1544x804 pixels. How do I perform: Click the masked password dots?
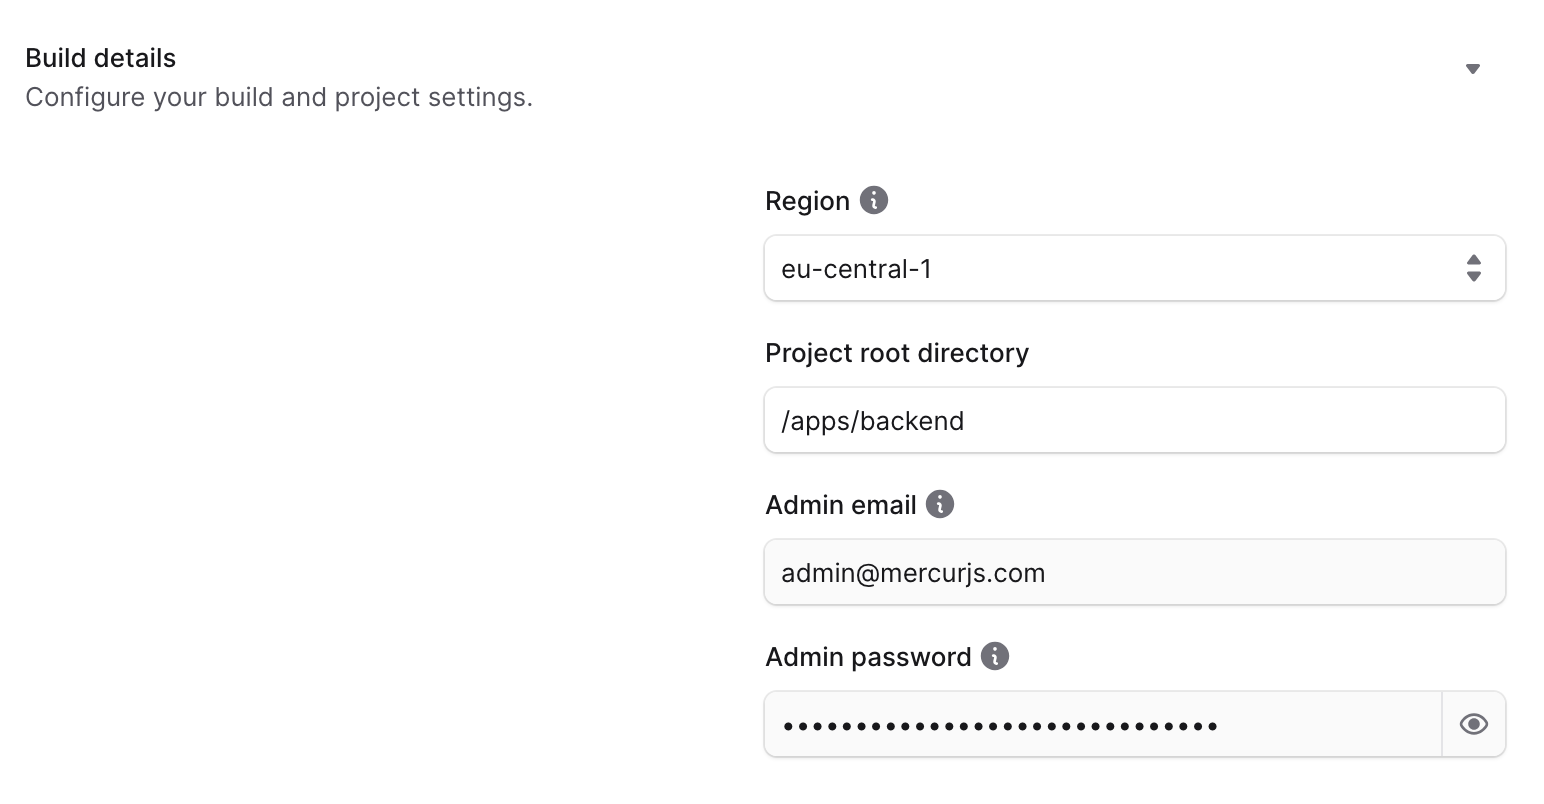(1000, 725)
